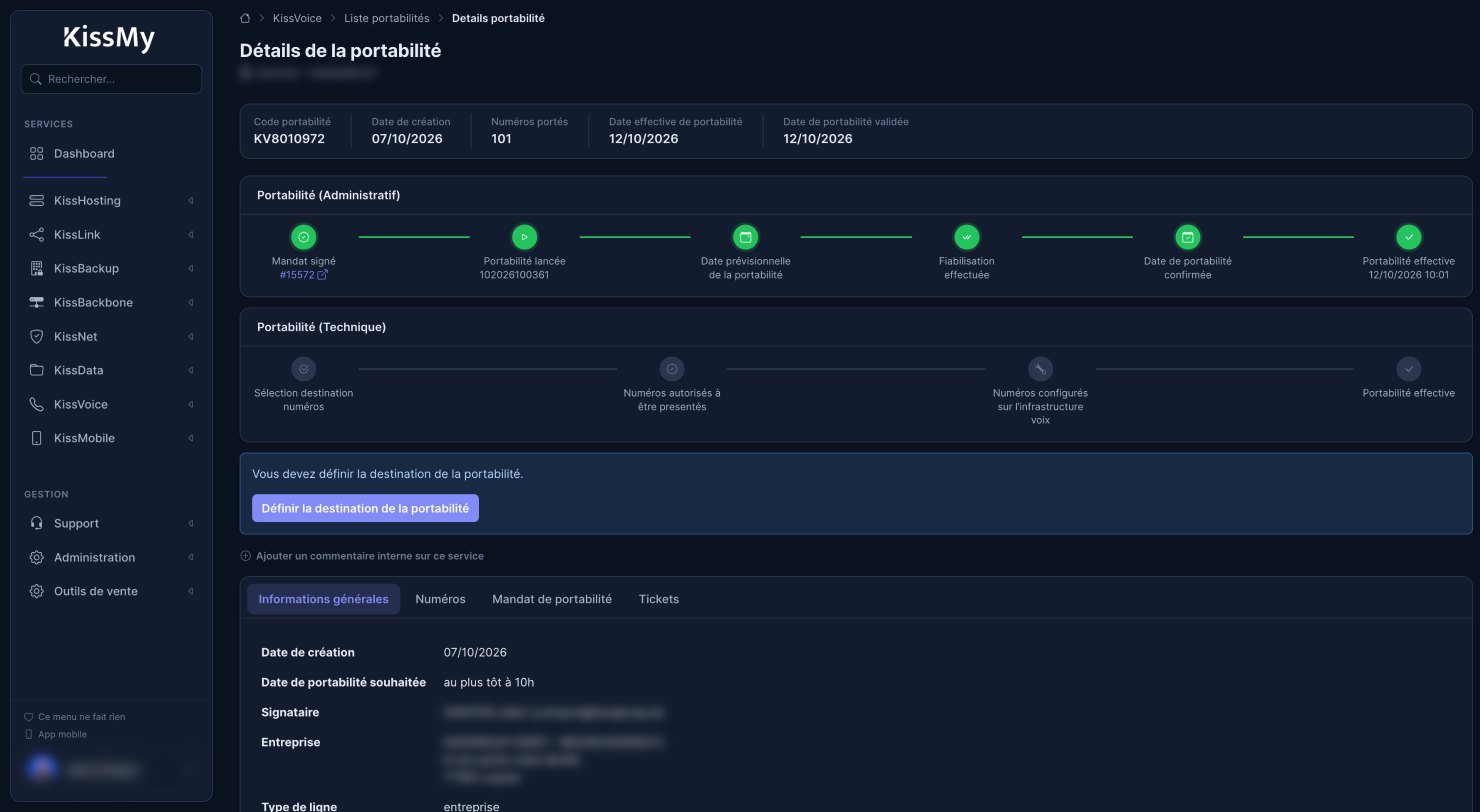Screen dimensions: 1480x812
Task: Click the Administration gear icon
Action: (37, 558)
